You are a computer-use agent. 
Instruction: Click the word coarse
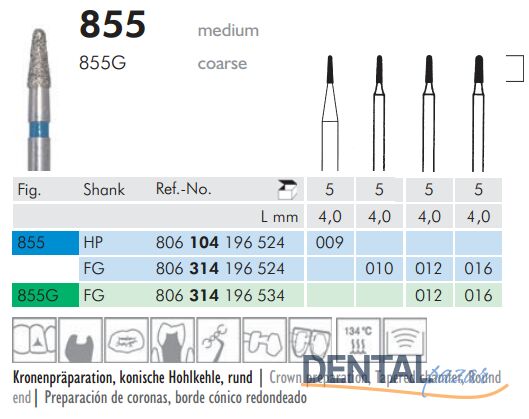(222, 63)
